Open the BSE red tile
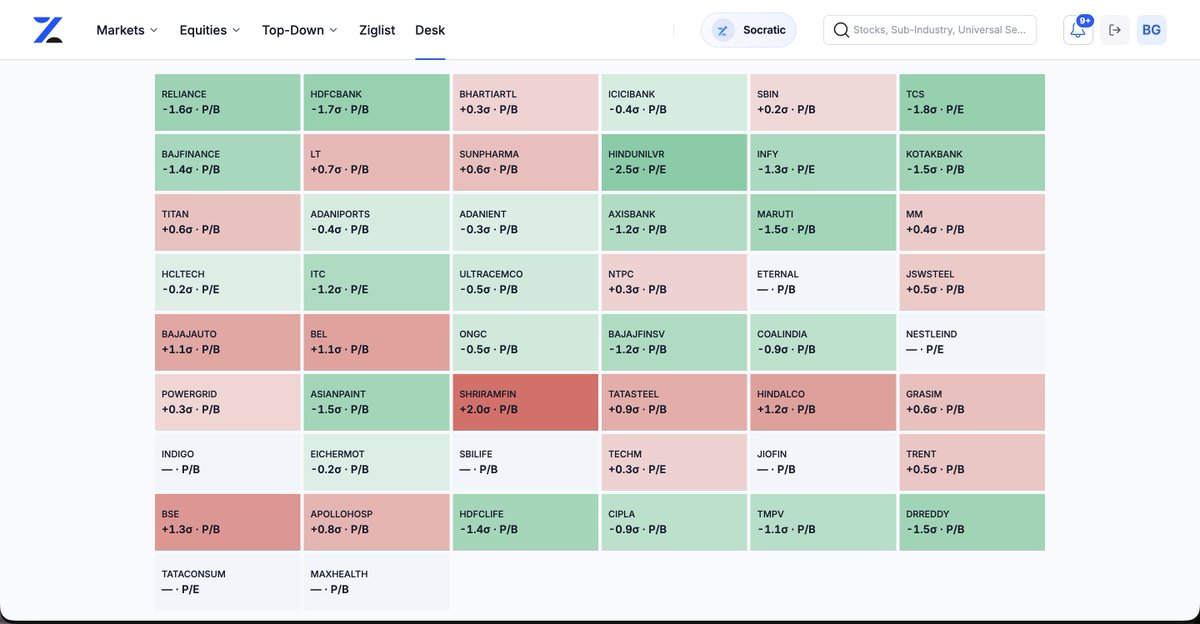 [227, 522]
